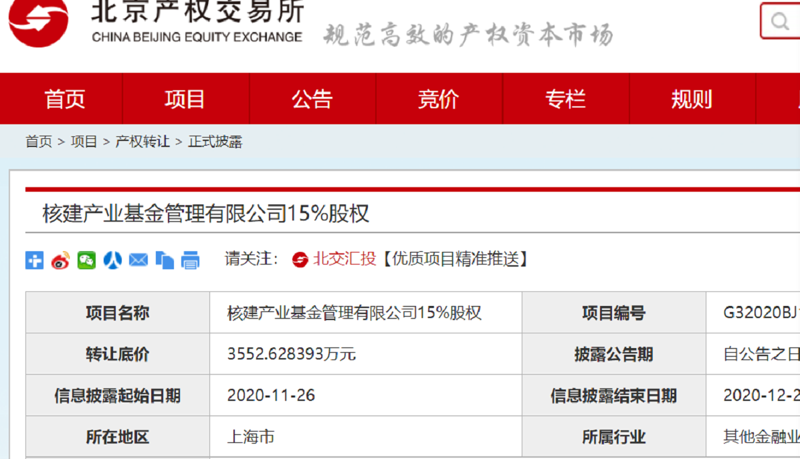Click the search magnifier icon
This screenshot has height=459, width=800.
(x=780, y=21)
